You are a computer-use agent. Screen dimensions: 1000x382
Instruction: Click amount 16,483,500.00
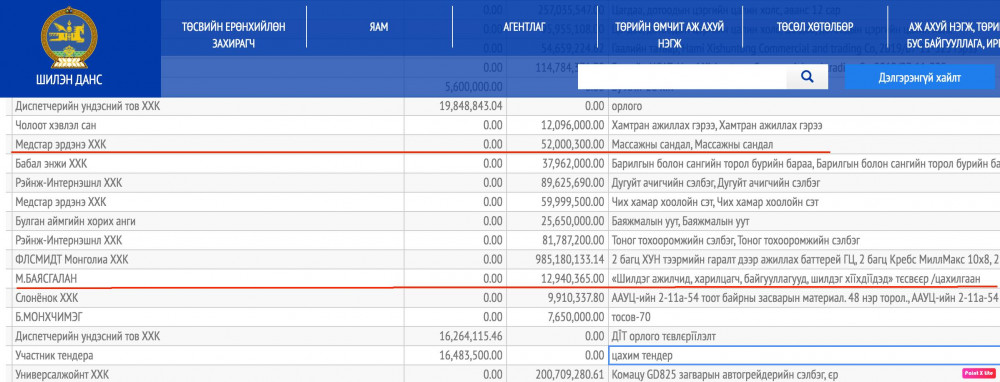point(471,355)
